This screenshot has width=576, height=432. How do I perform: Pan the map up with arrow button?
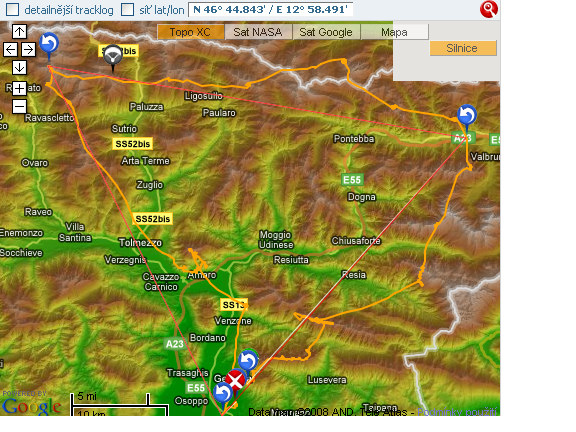coord(19,32)
